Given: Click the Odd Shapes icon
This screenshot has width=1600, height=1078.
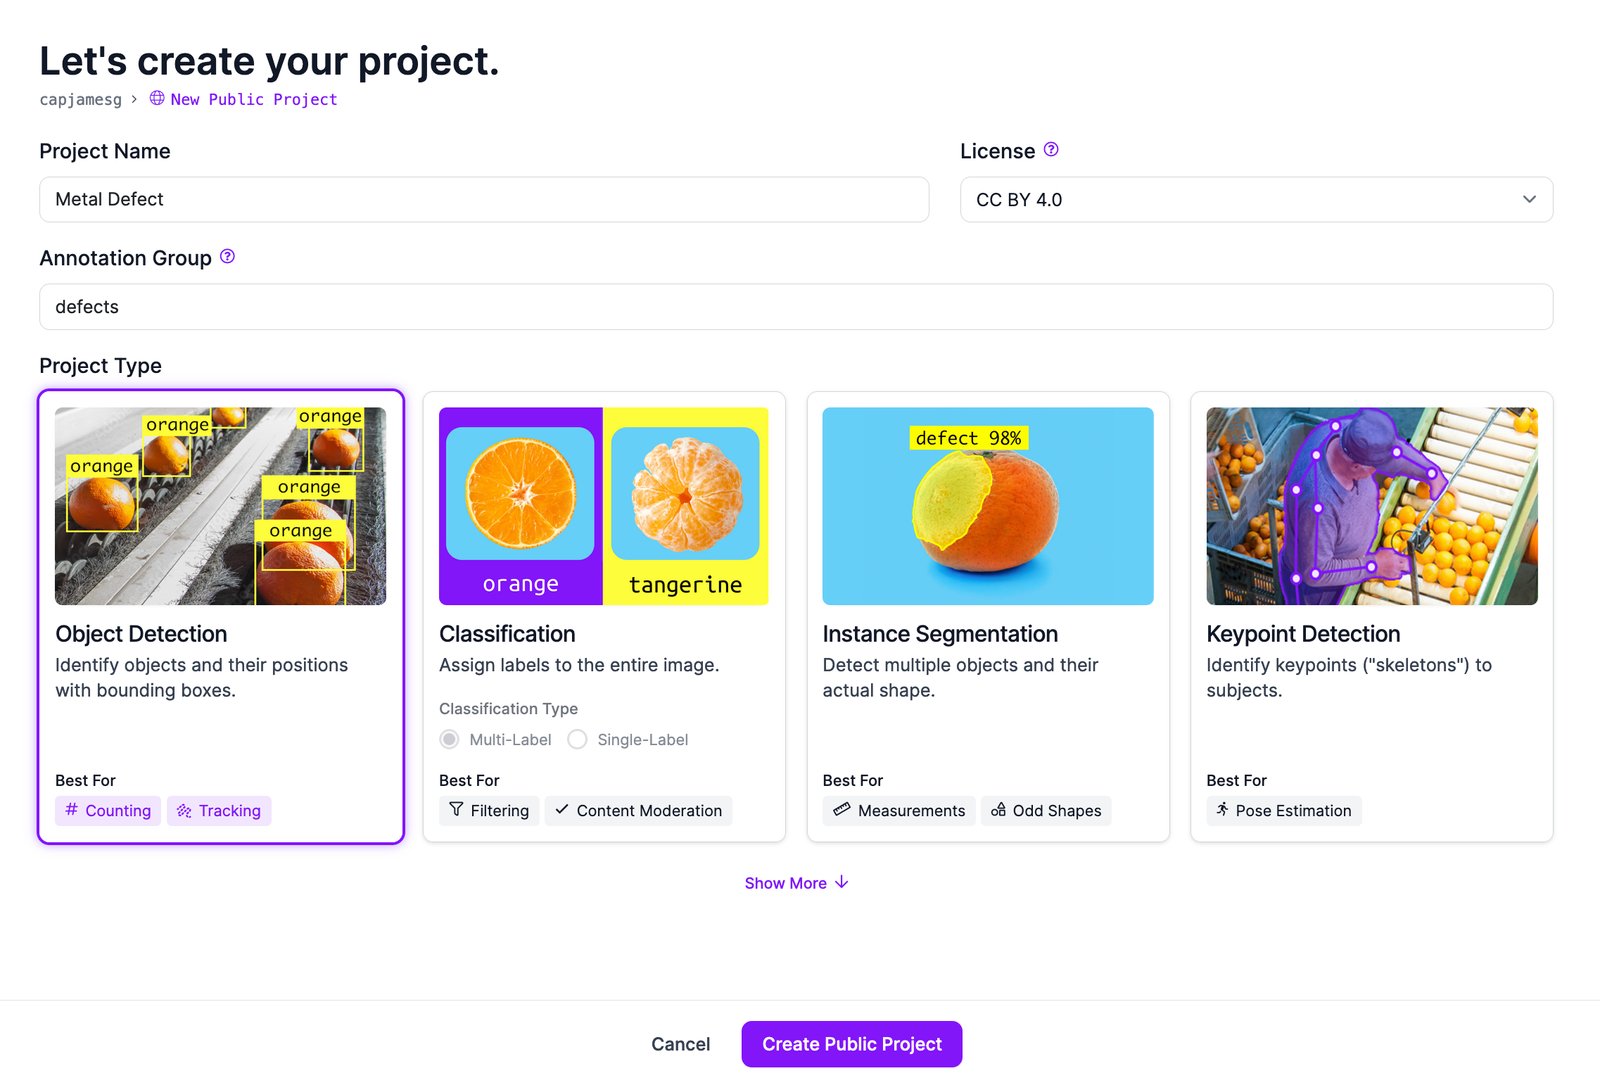Looking at the screenshot, I should click(x=999, y=811).
